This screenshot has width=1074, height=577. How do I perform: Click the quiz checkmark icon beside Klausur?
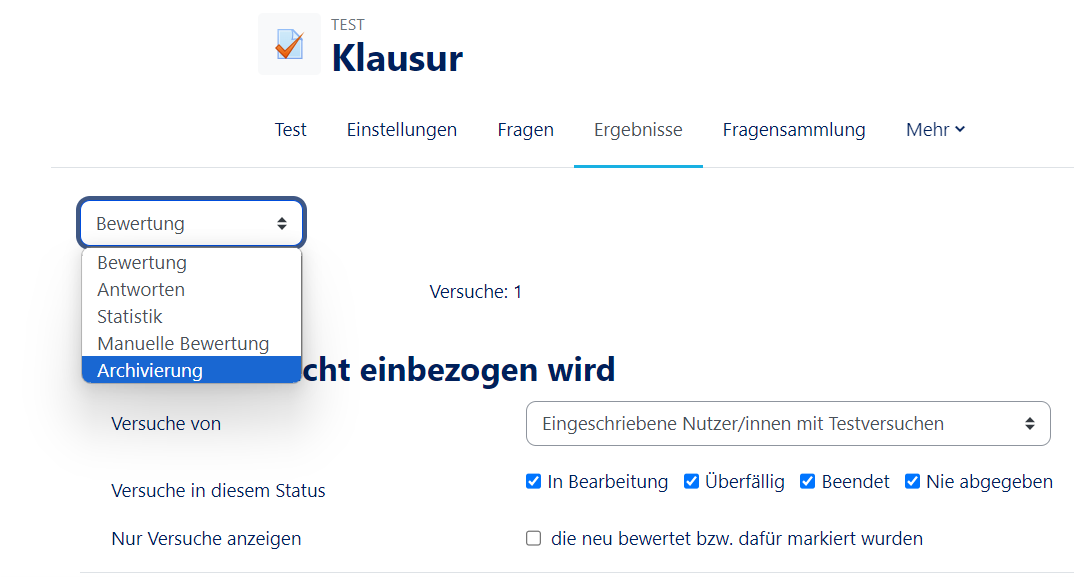tap(290, 45)
